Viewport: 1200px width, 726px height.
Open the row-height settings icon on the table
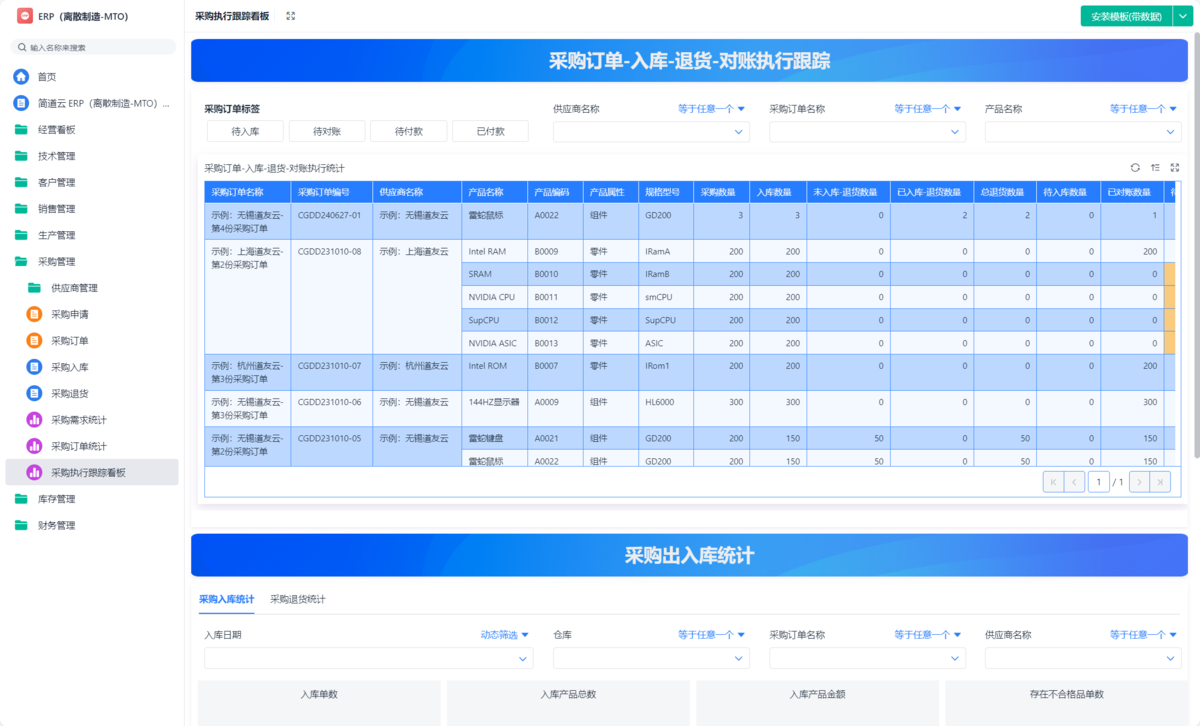(1155, 168)
